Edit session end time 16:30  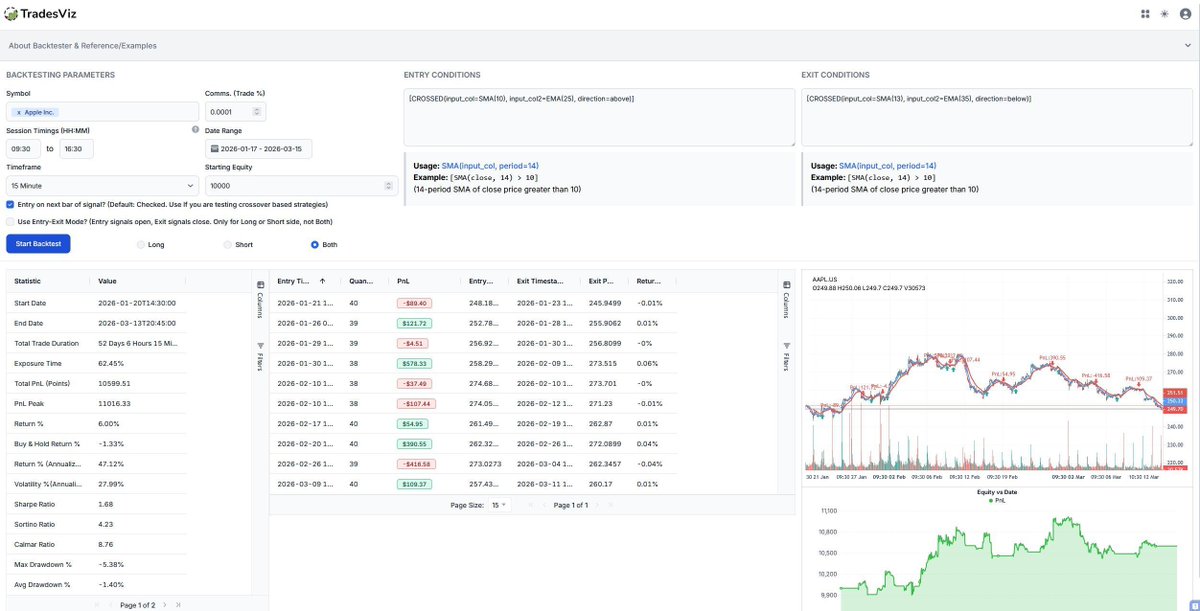76,149
